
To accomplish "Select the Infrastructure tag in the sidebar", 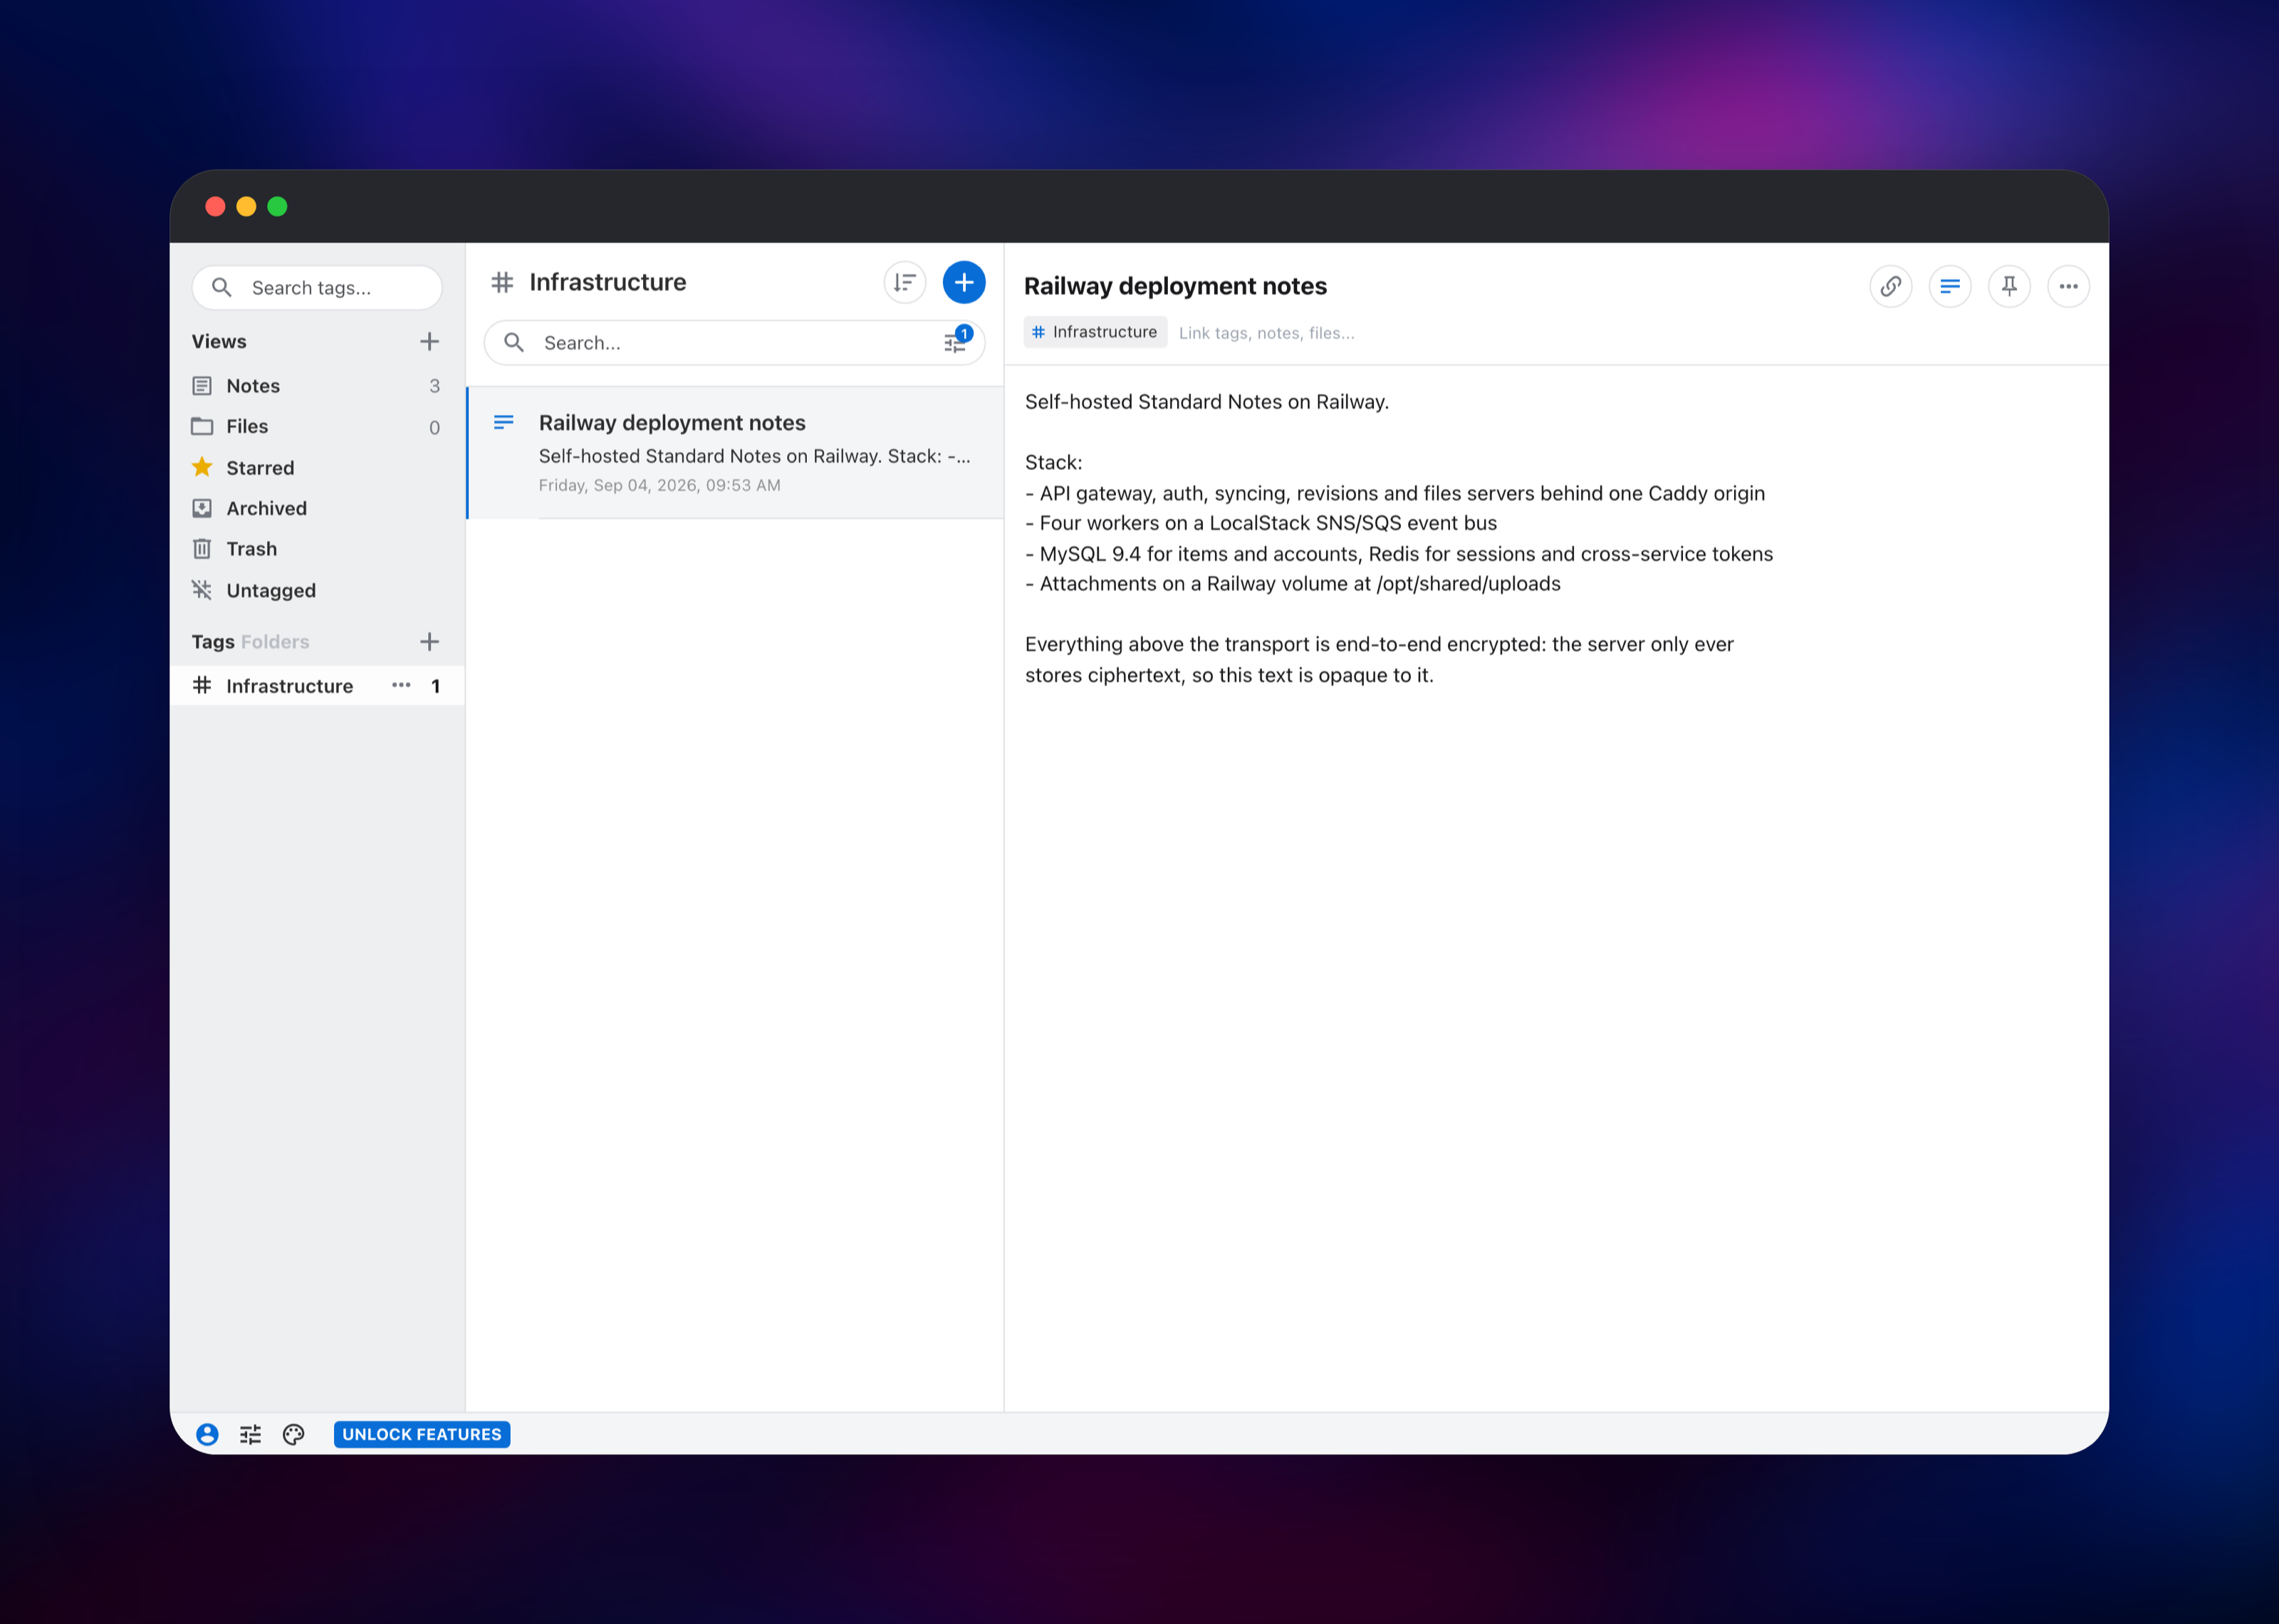I will [x=316, y=686].
